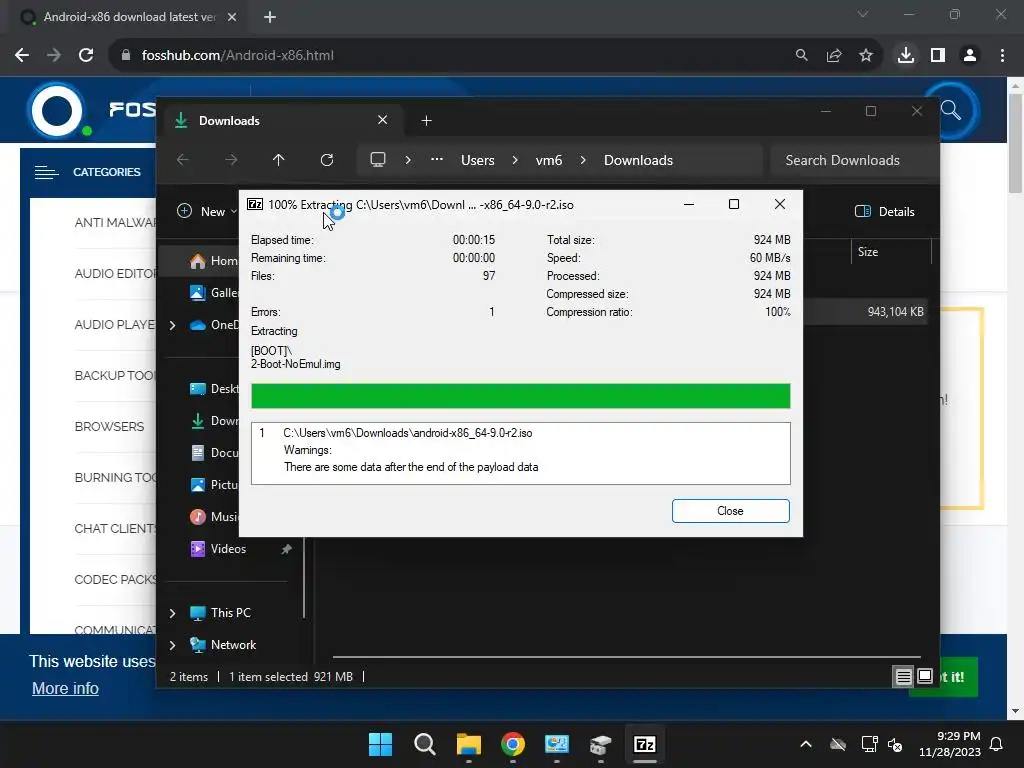Open Pictures in Explorer quick access

coord(214,485)
